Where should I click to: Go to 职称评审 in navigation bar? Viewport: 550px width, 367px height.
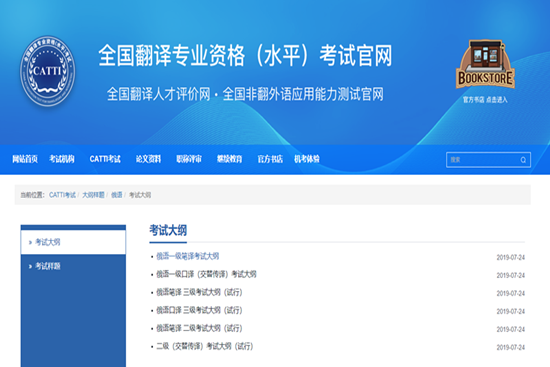189,159
